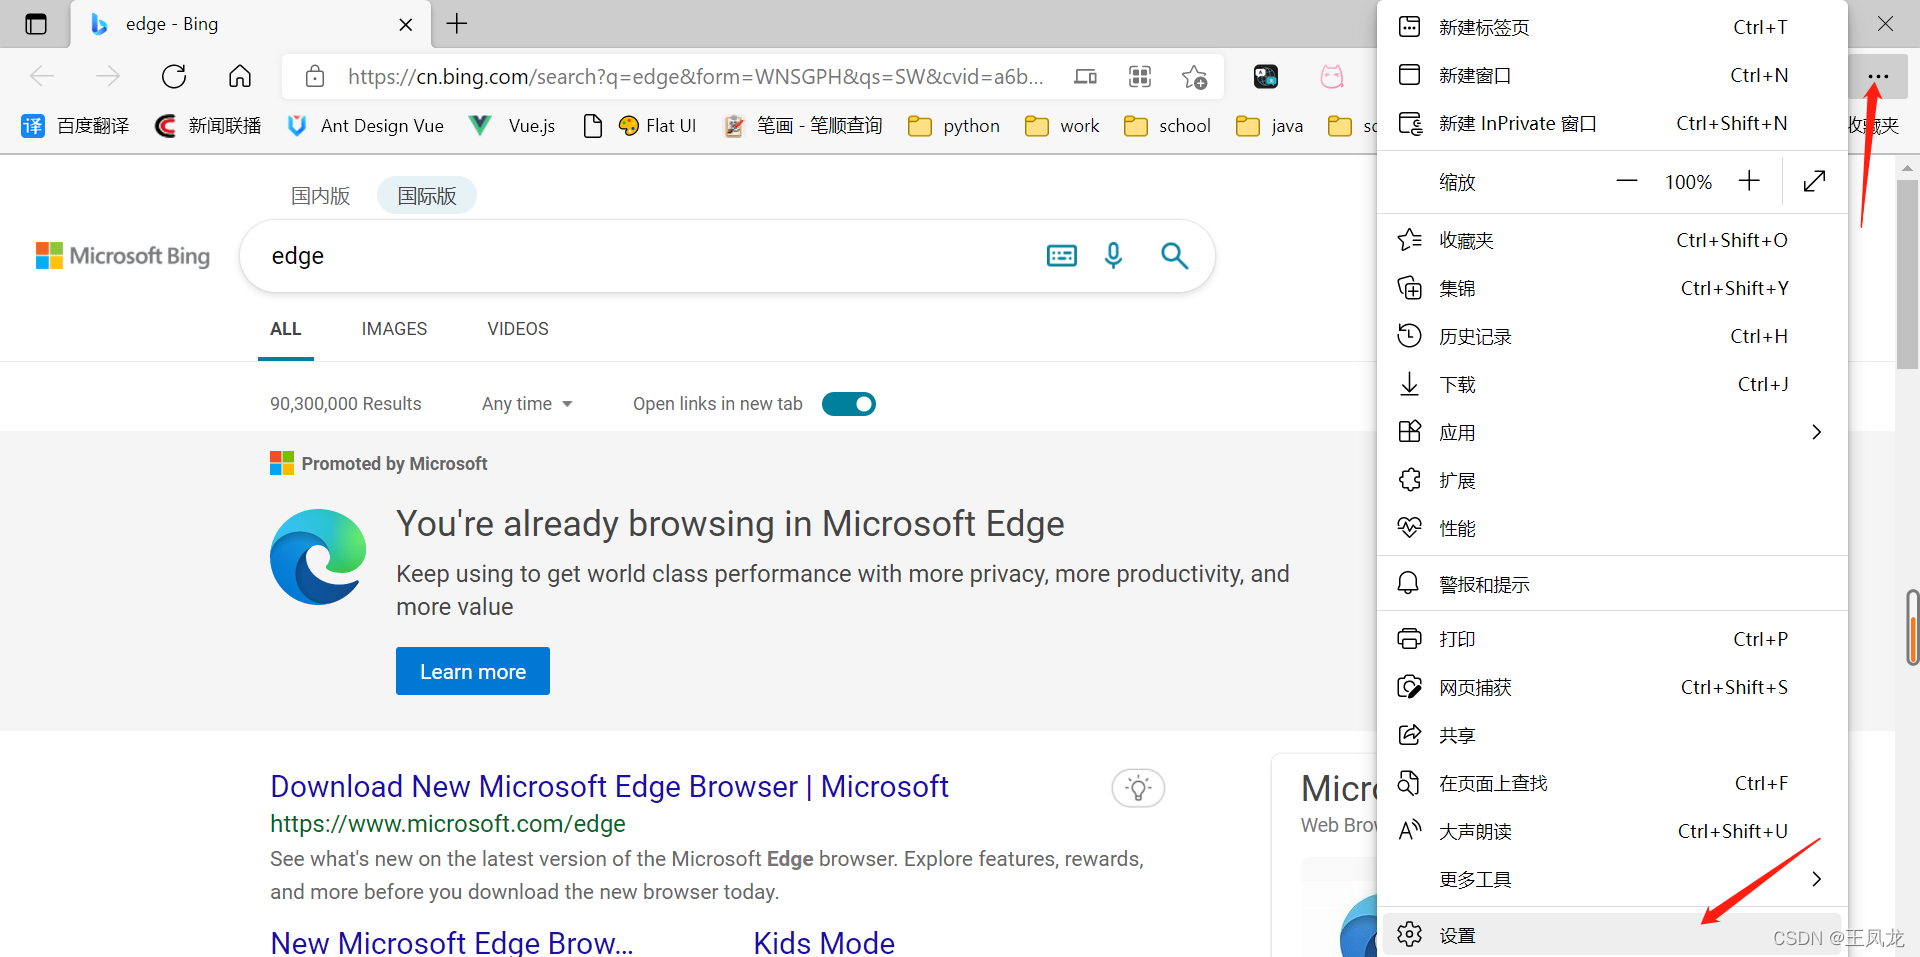Open Download New Microsoft Edge Browser link
This screenshot has height=957, width=1920.
coord(609,787)
